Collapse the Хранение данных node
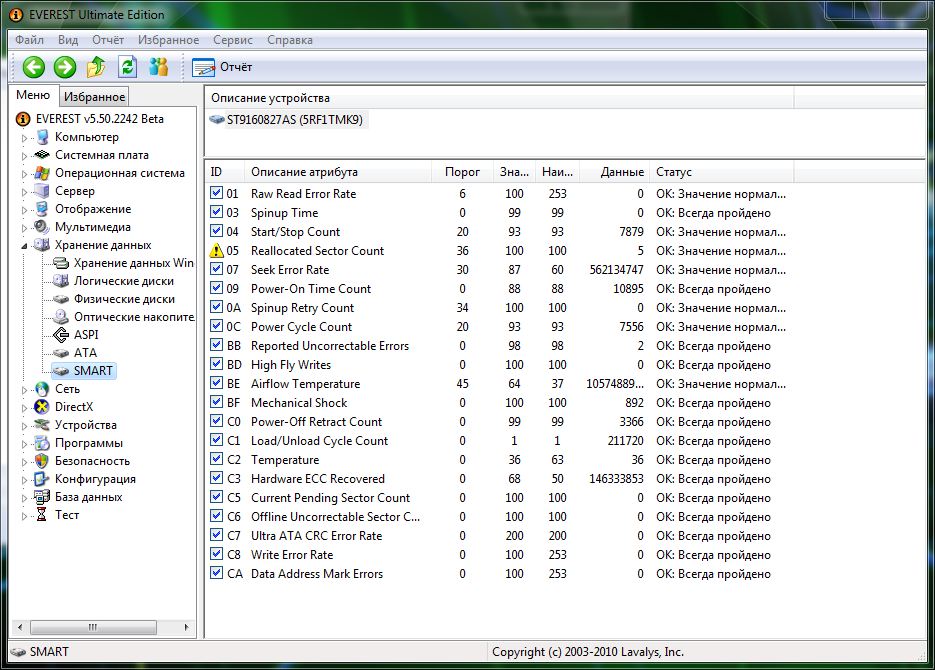This screenshot has height=670, width=935. pos(24,245)
